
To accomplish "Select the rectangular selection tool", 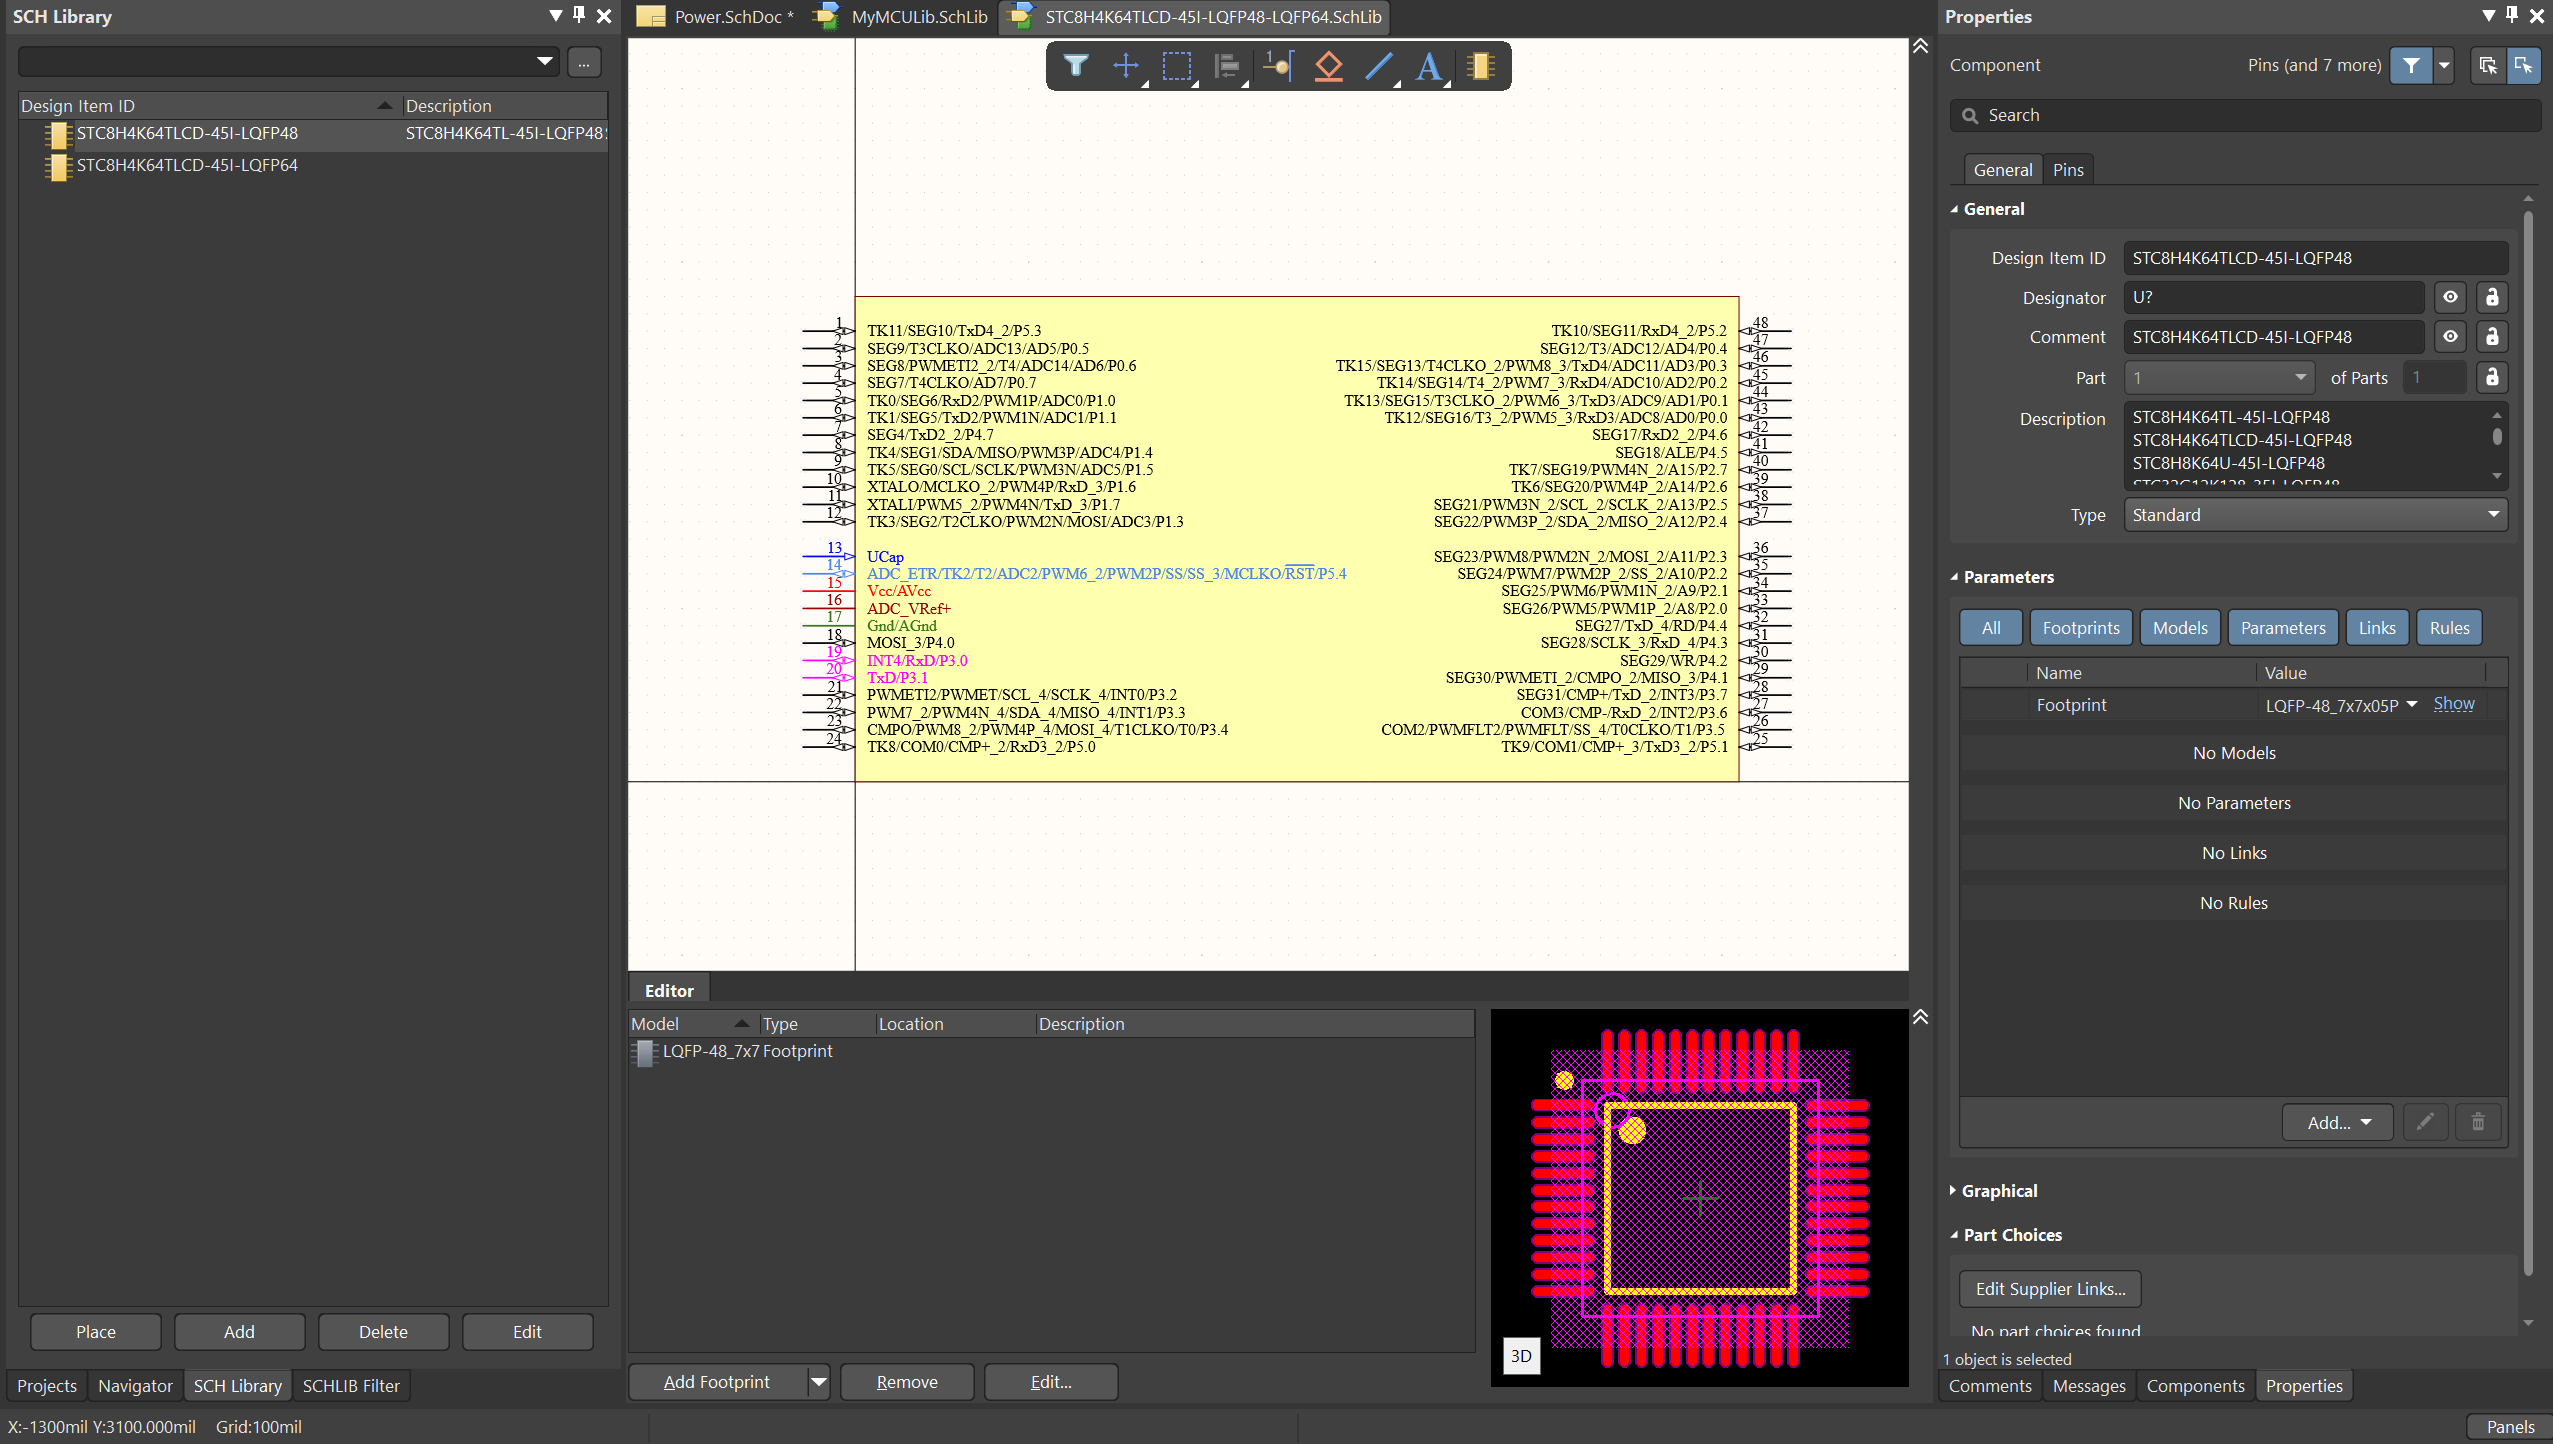I will point(1176,66).
